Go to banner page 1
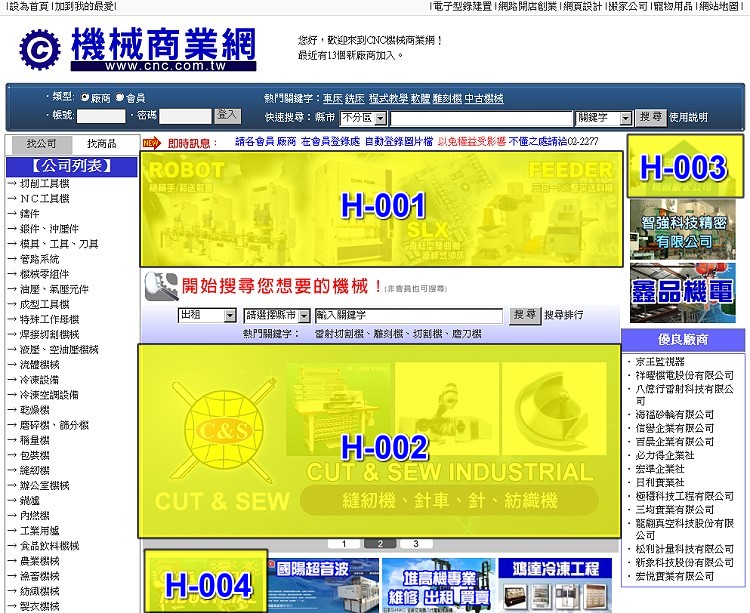The image size is (750, 613). [344, 544]
